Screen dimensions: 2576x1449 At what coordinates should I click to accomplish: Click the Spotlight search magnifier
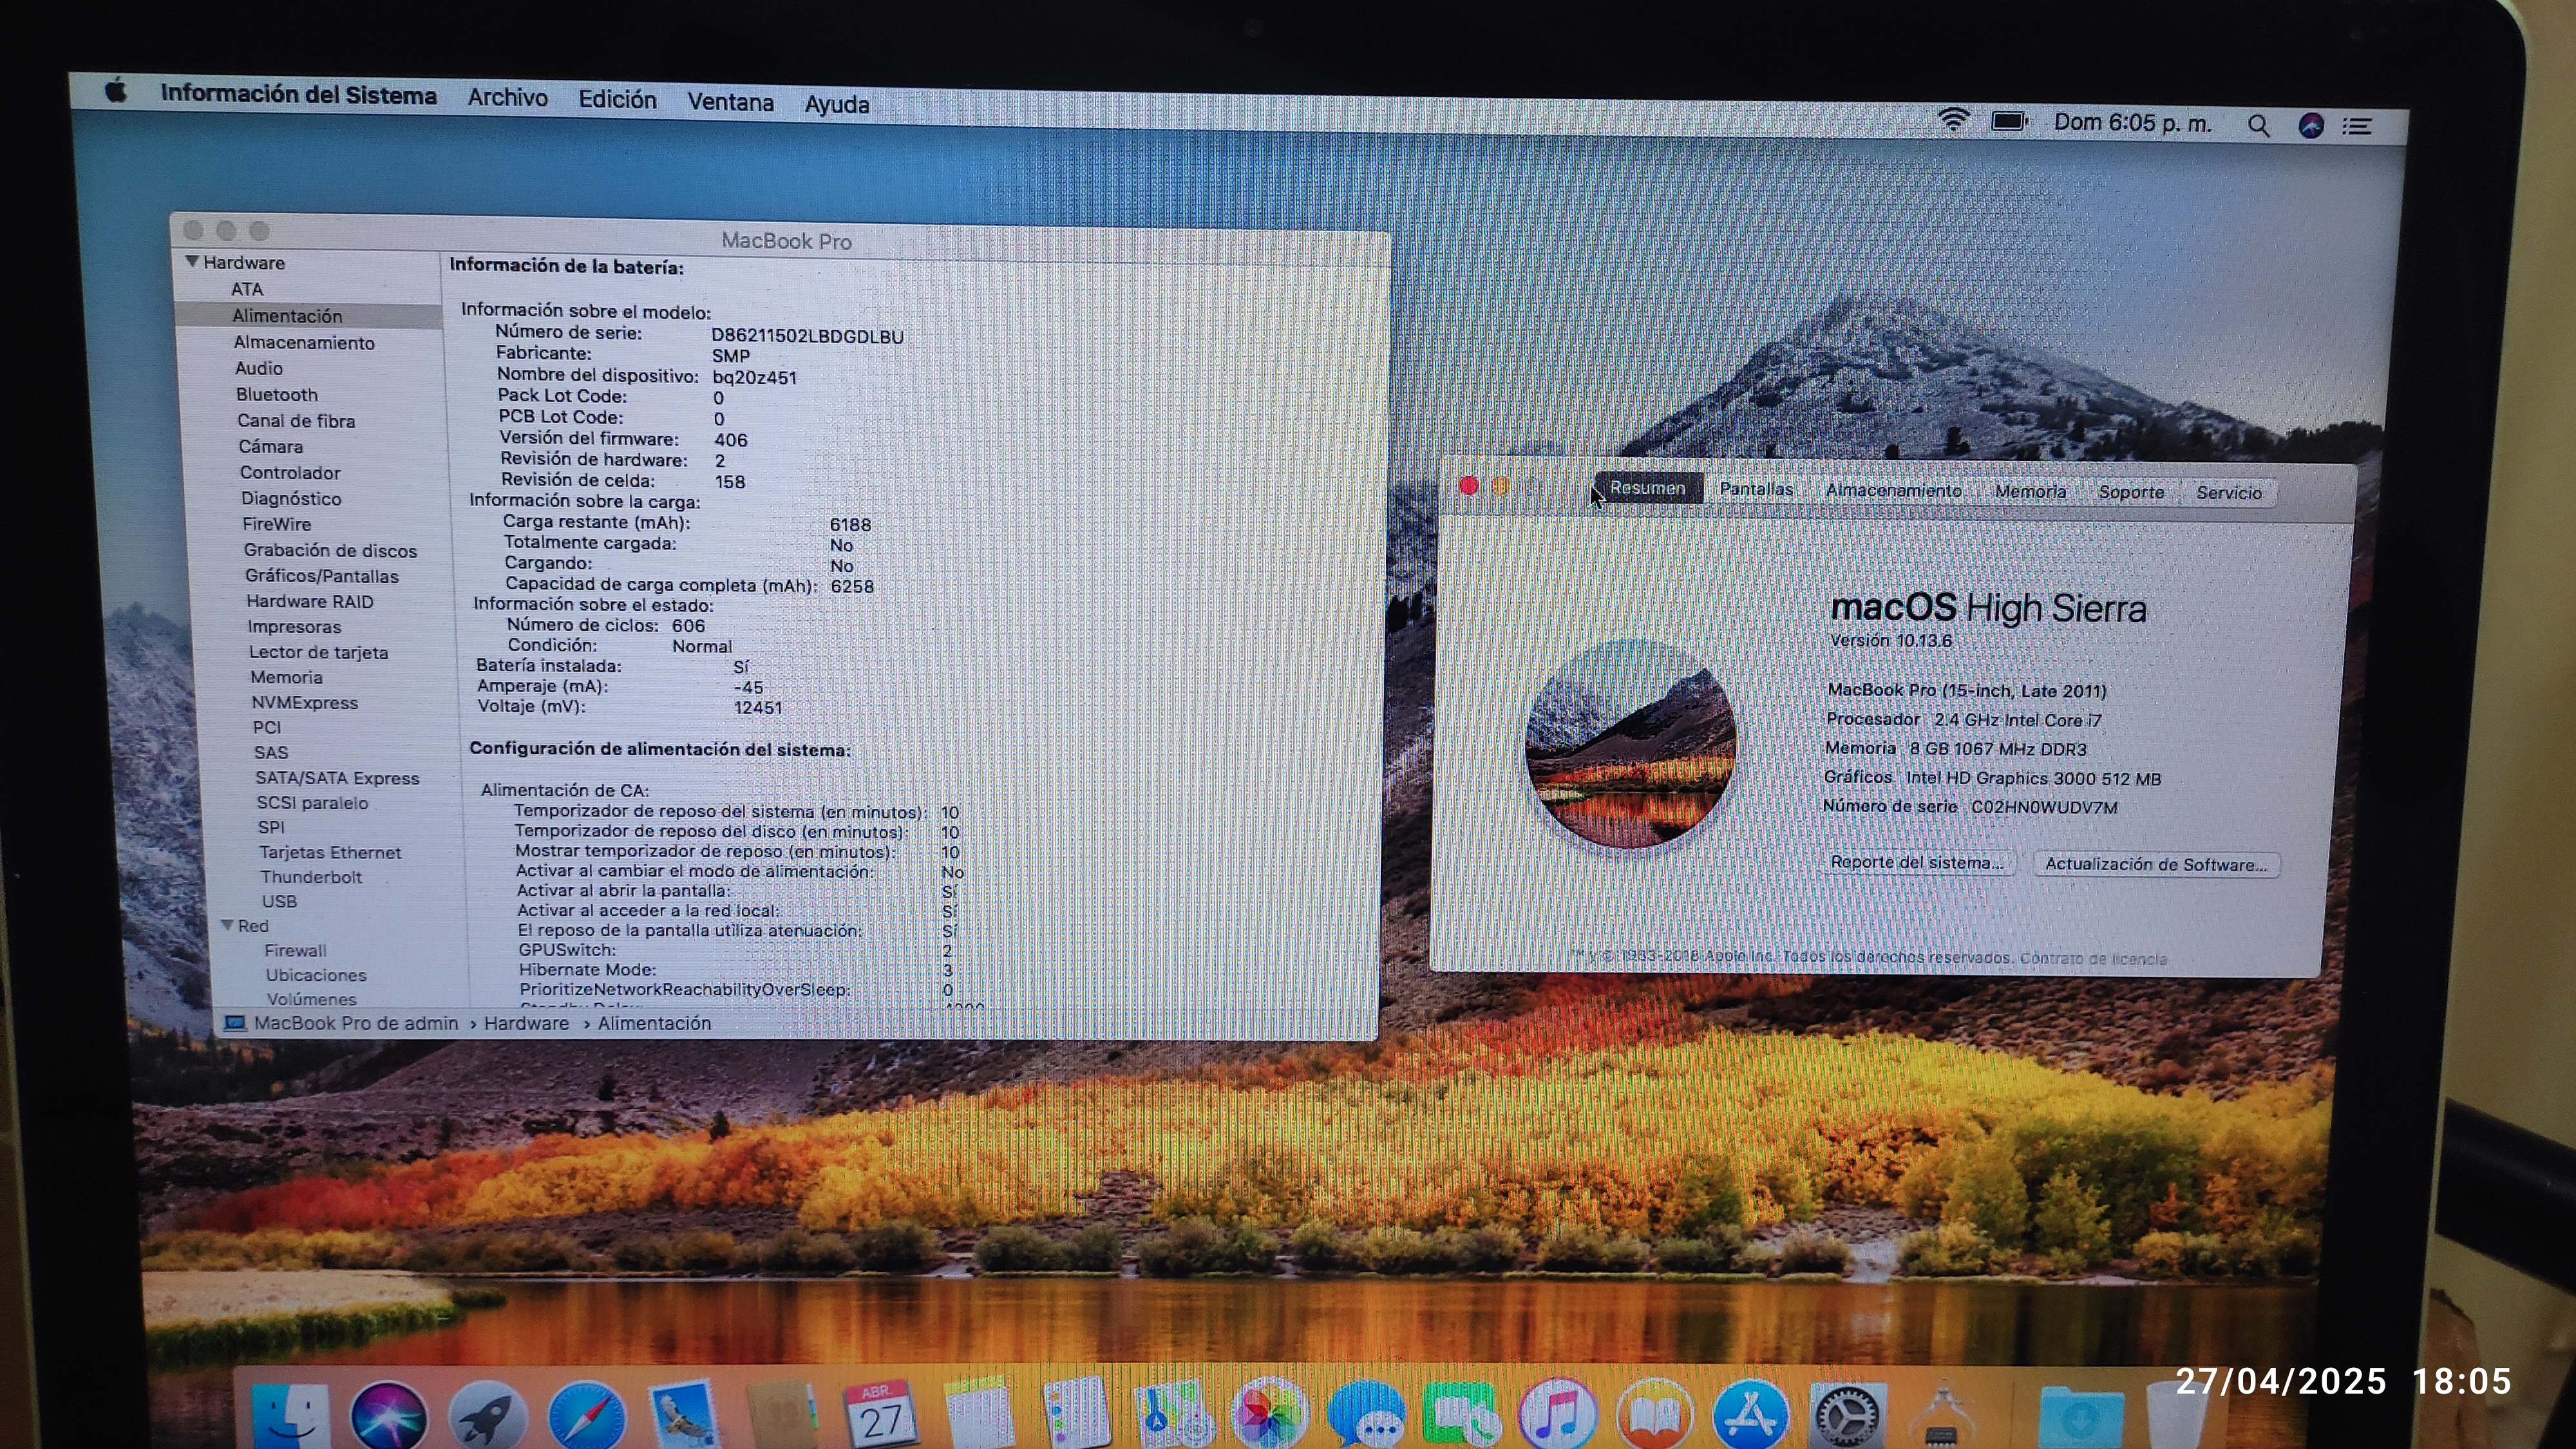point(2257,126)
